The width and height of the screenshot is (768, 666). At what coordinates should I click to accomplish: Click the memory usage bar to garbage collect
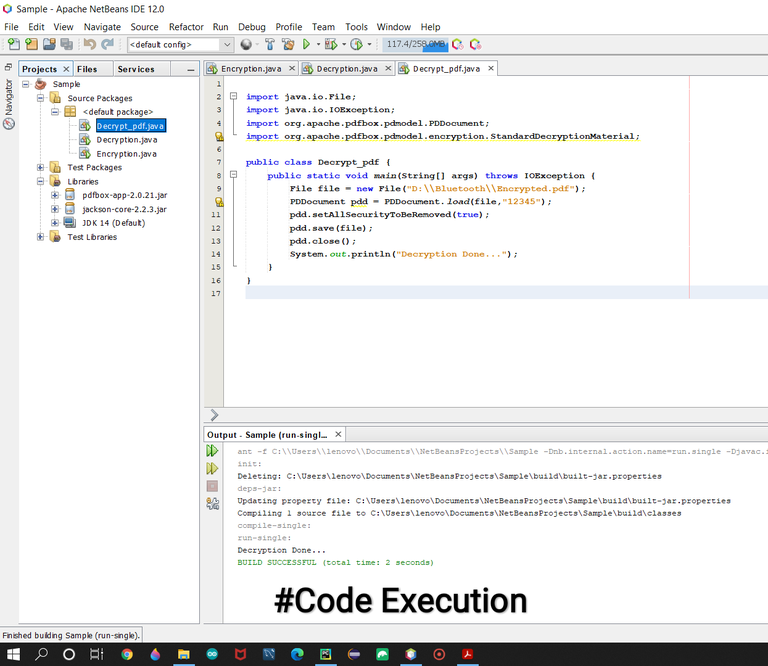click(415, 44)
